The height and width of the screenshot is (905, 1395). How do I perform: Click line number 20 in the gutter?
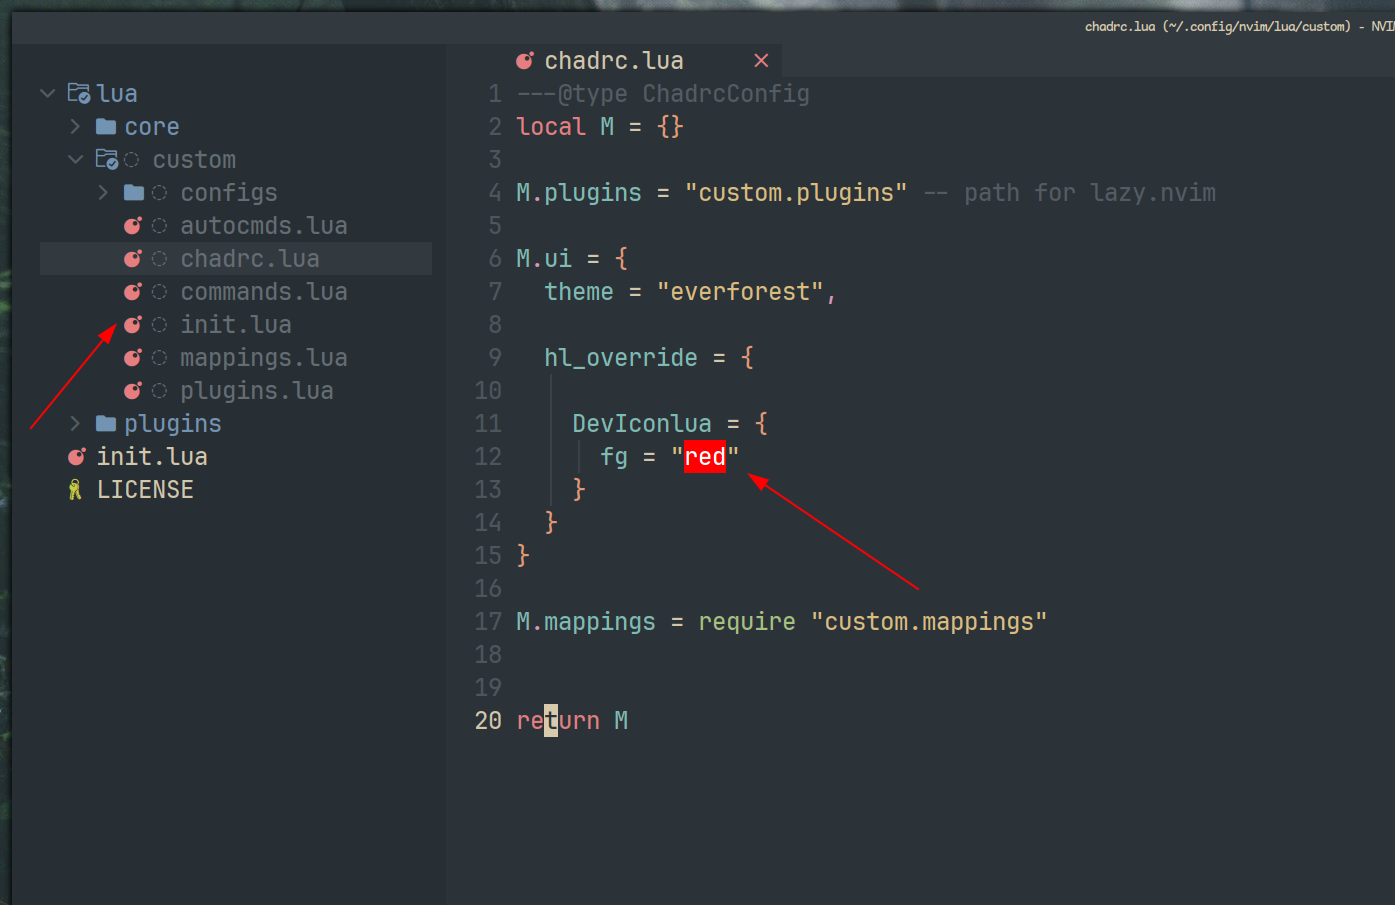488,721
